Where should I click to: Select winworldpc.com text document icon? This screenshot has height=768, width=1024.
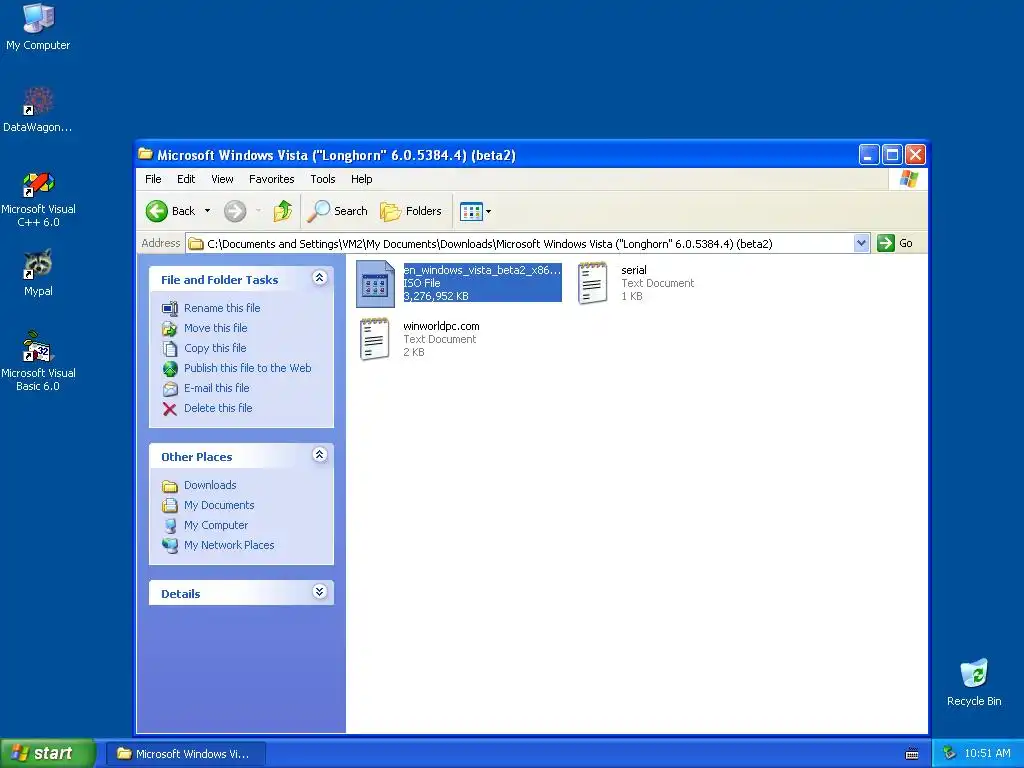pos(375,339)
